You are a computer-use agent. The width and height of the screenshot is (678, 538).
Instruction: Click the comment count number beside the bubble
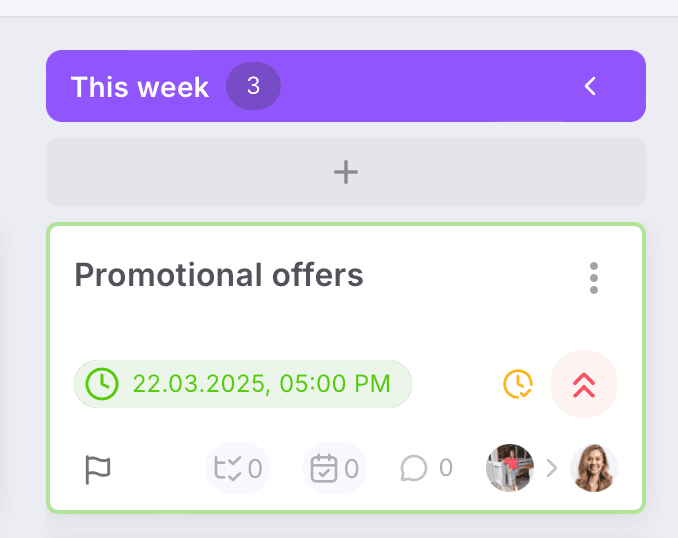tap(446, 468)
